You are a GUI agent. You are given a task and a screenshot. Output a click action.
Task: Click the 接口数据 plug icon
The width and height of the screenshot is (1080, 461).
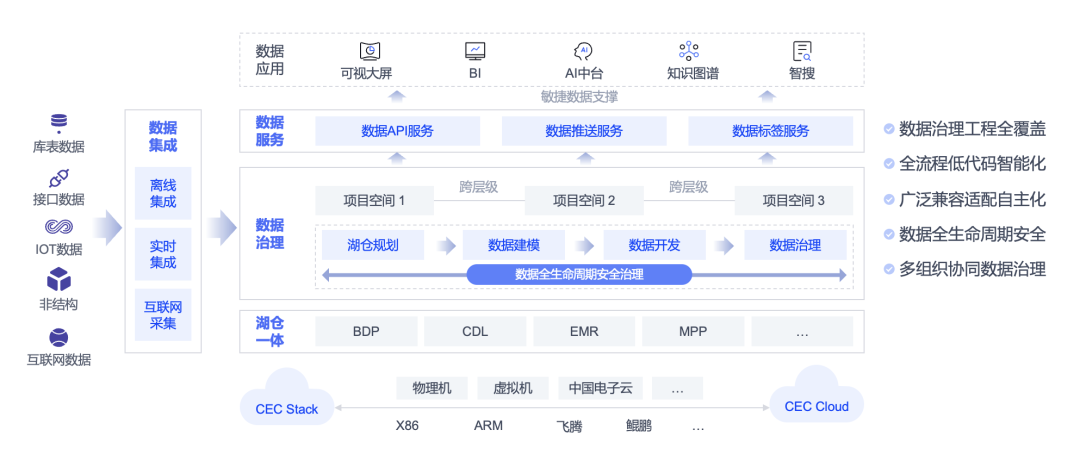[x=59, y=177]
